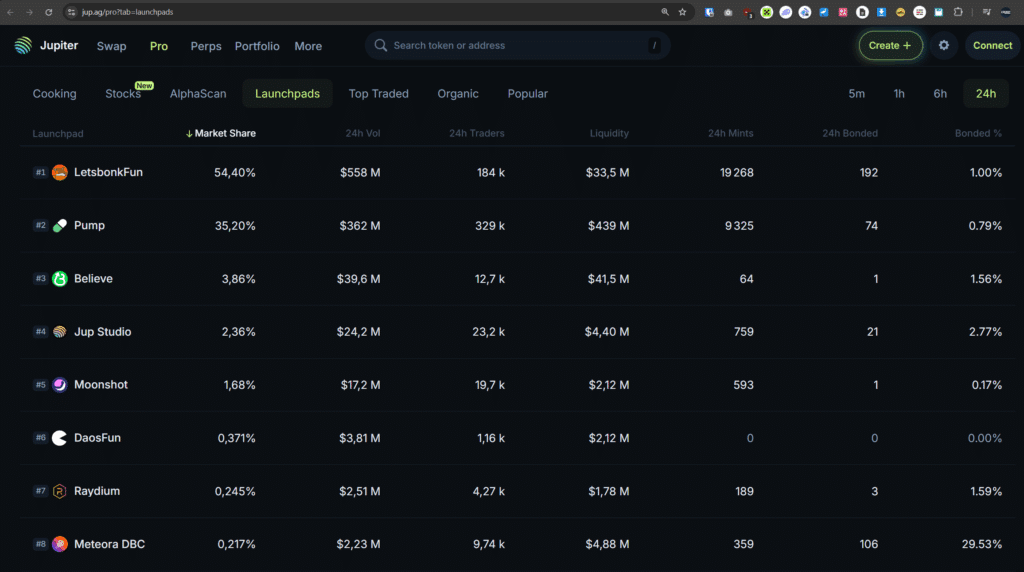Select the 5m timeframe

[x=856, y=93]
